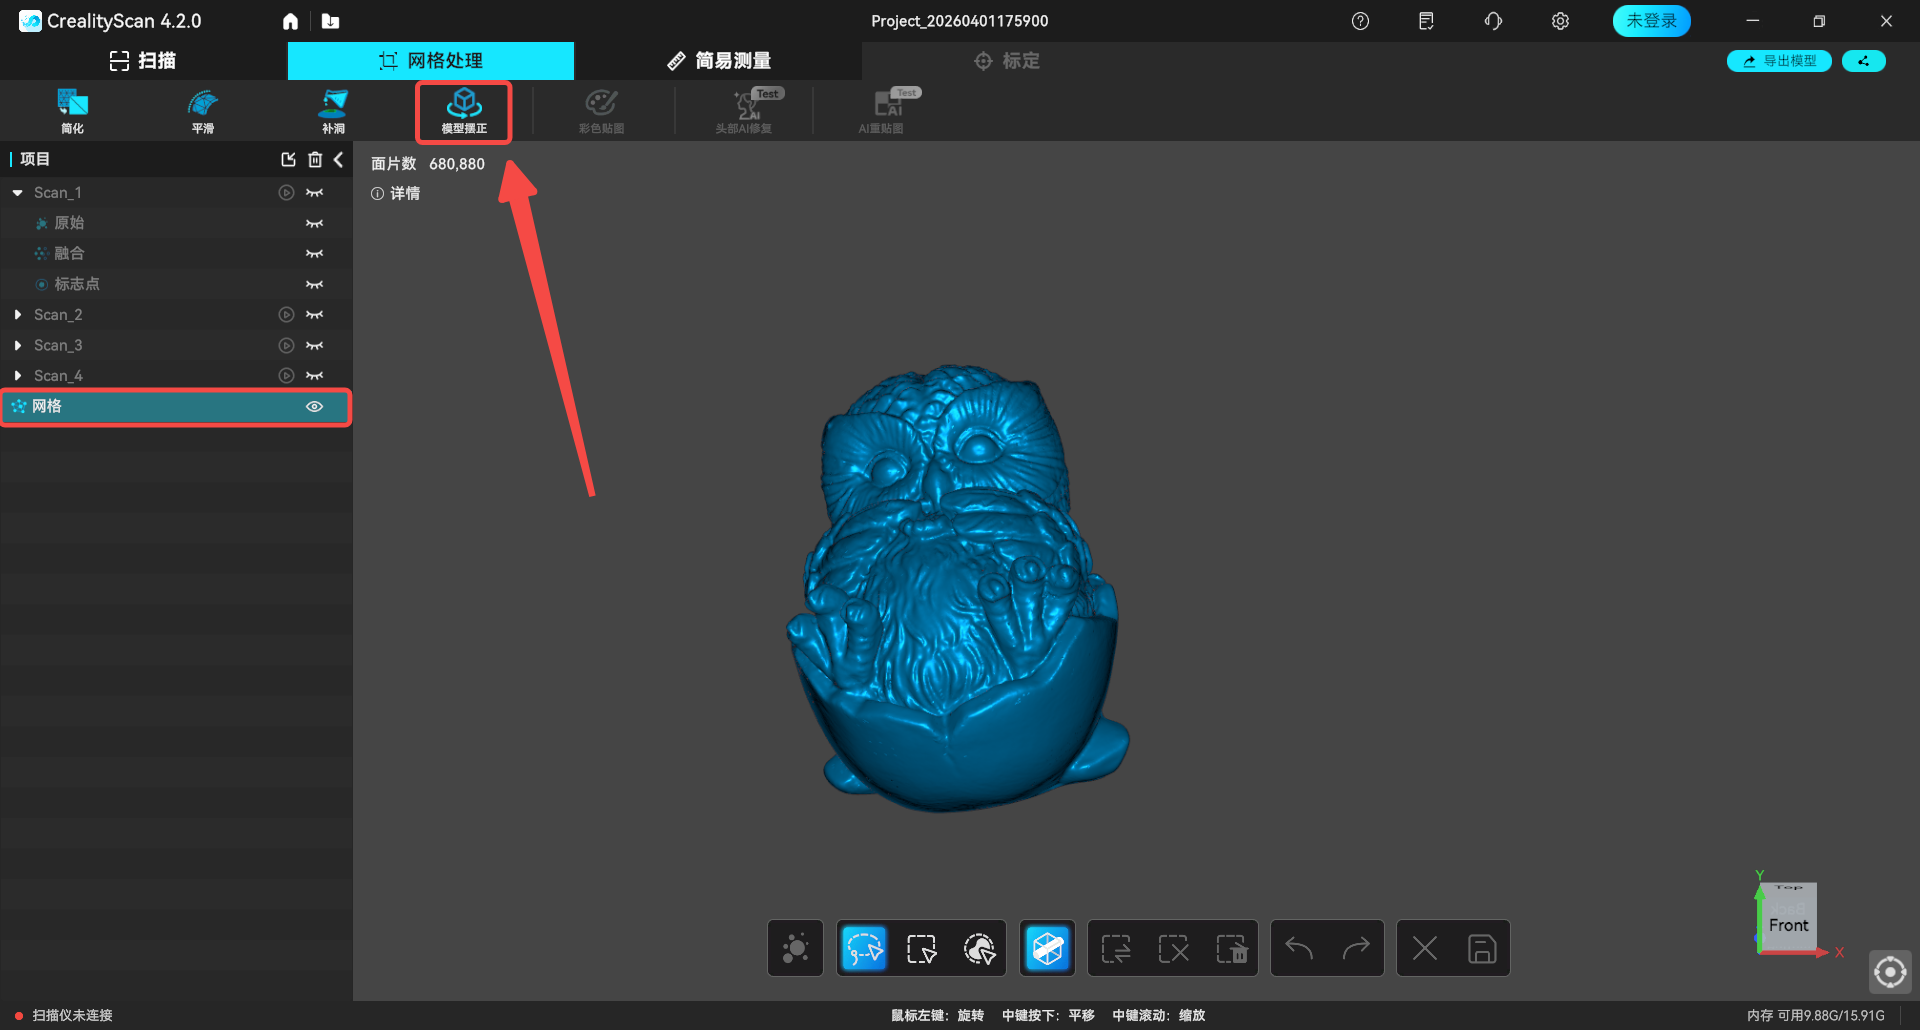Expand the Scan_3 tree node
The image size is (1920, 1030).
[18, 346]
